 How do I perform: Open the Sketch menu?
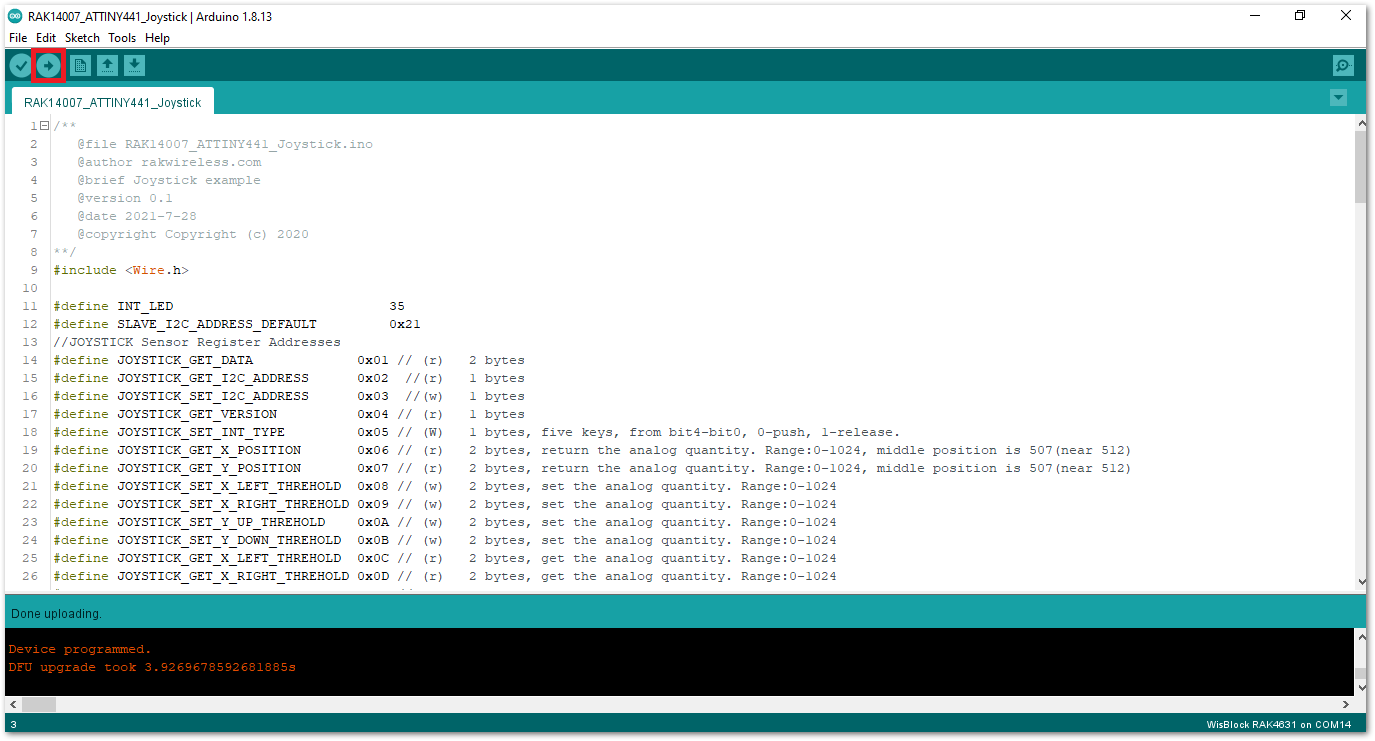[82, 38]
